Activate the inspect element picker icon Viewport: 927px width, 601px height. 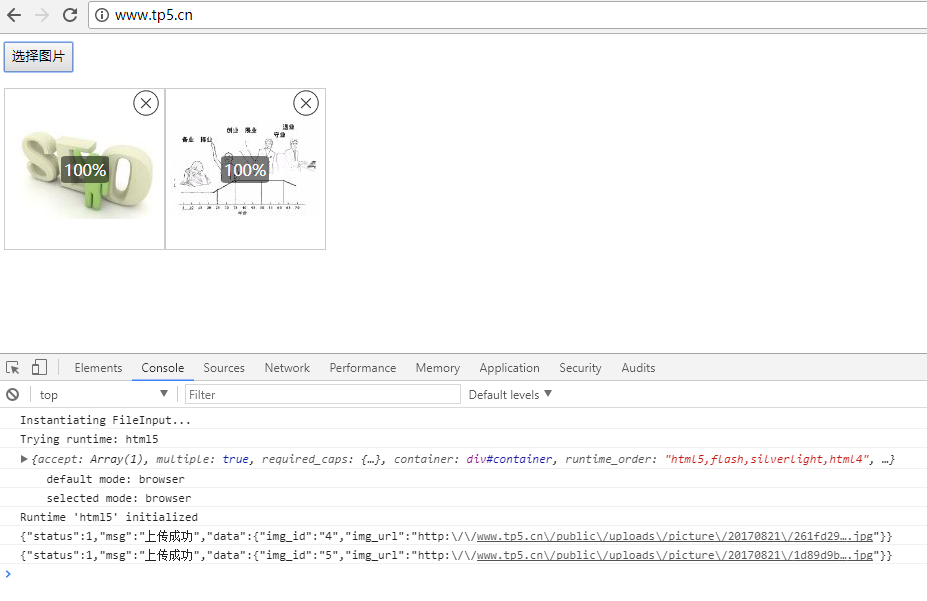tap(13, 368)
